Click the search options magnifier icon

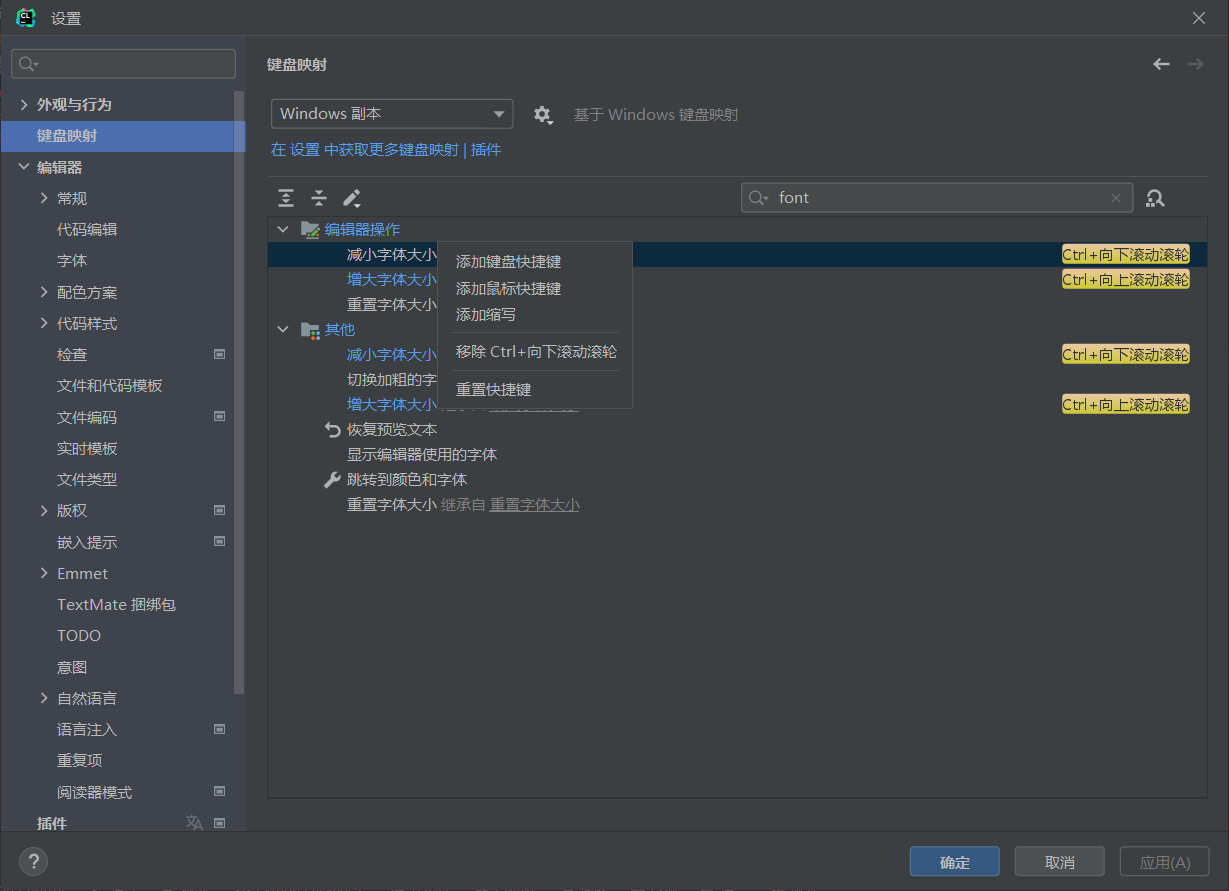[x=758, y=198]
